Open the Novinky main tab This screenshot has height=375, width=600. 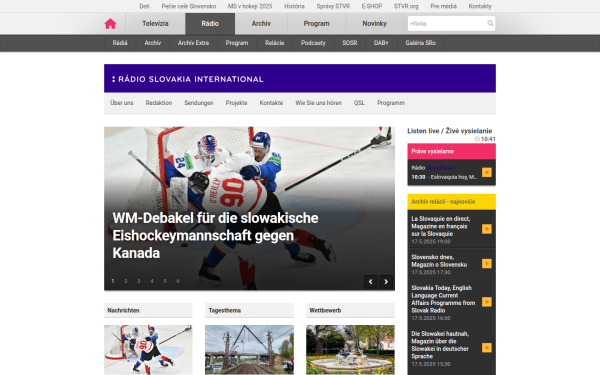click(375, 24)
